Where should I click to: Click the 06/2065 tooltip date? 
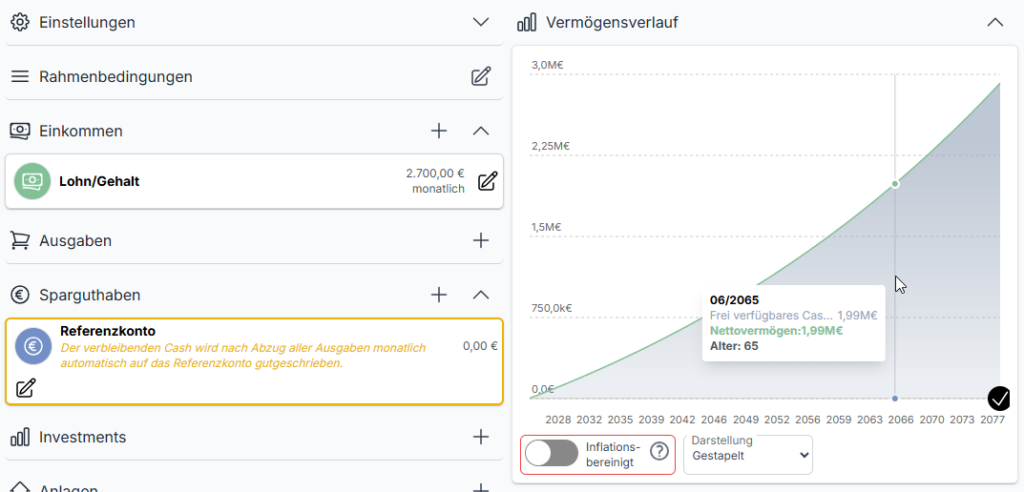click(x=735, y=300)
